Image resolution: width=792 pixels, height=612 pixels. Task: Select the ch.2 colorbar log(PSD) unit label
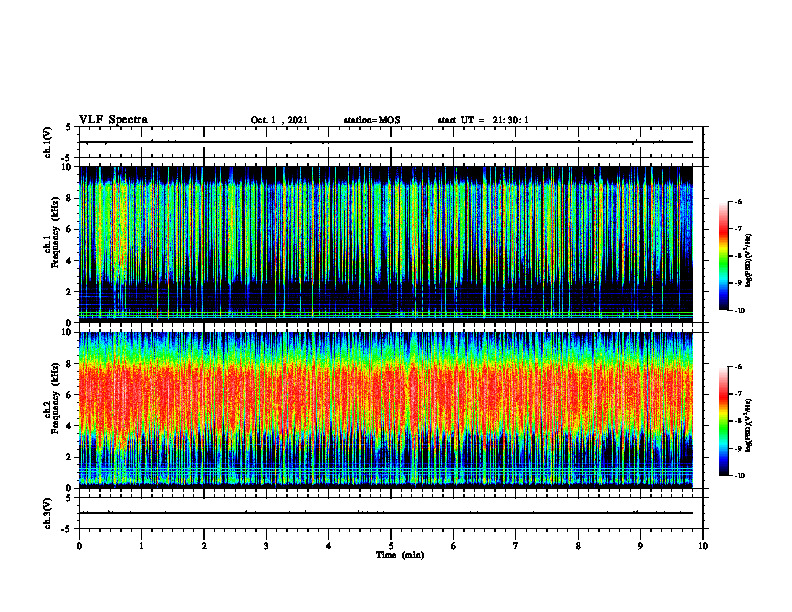[749, 425]
